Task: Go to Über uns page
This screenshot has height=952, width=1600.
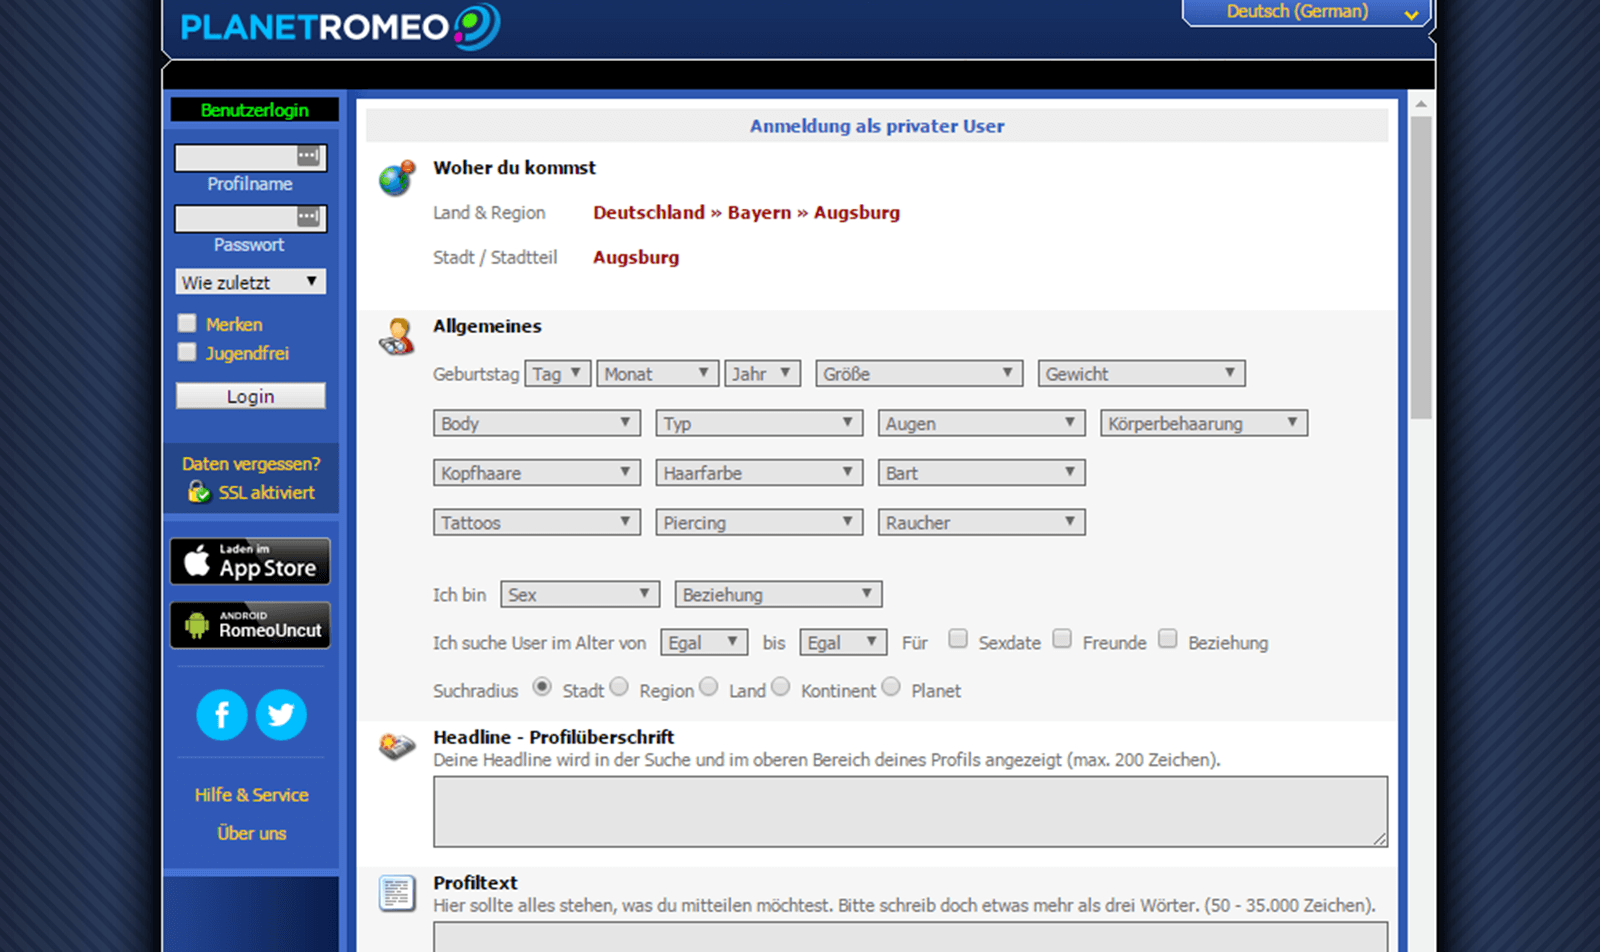Action: coord(251,833)
